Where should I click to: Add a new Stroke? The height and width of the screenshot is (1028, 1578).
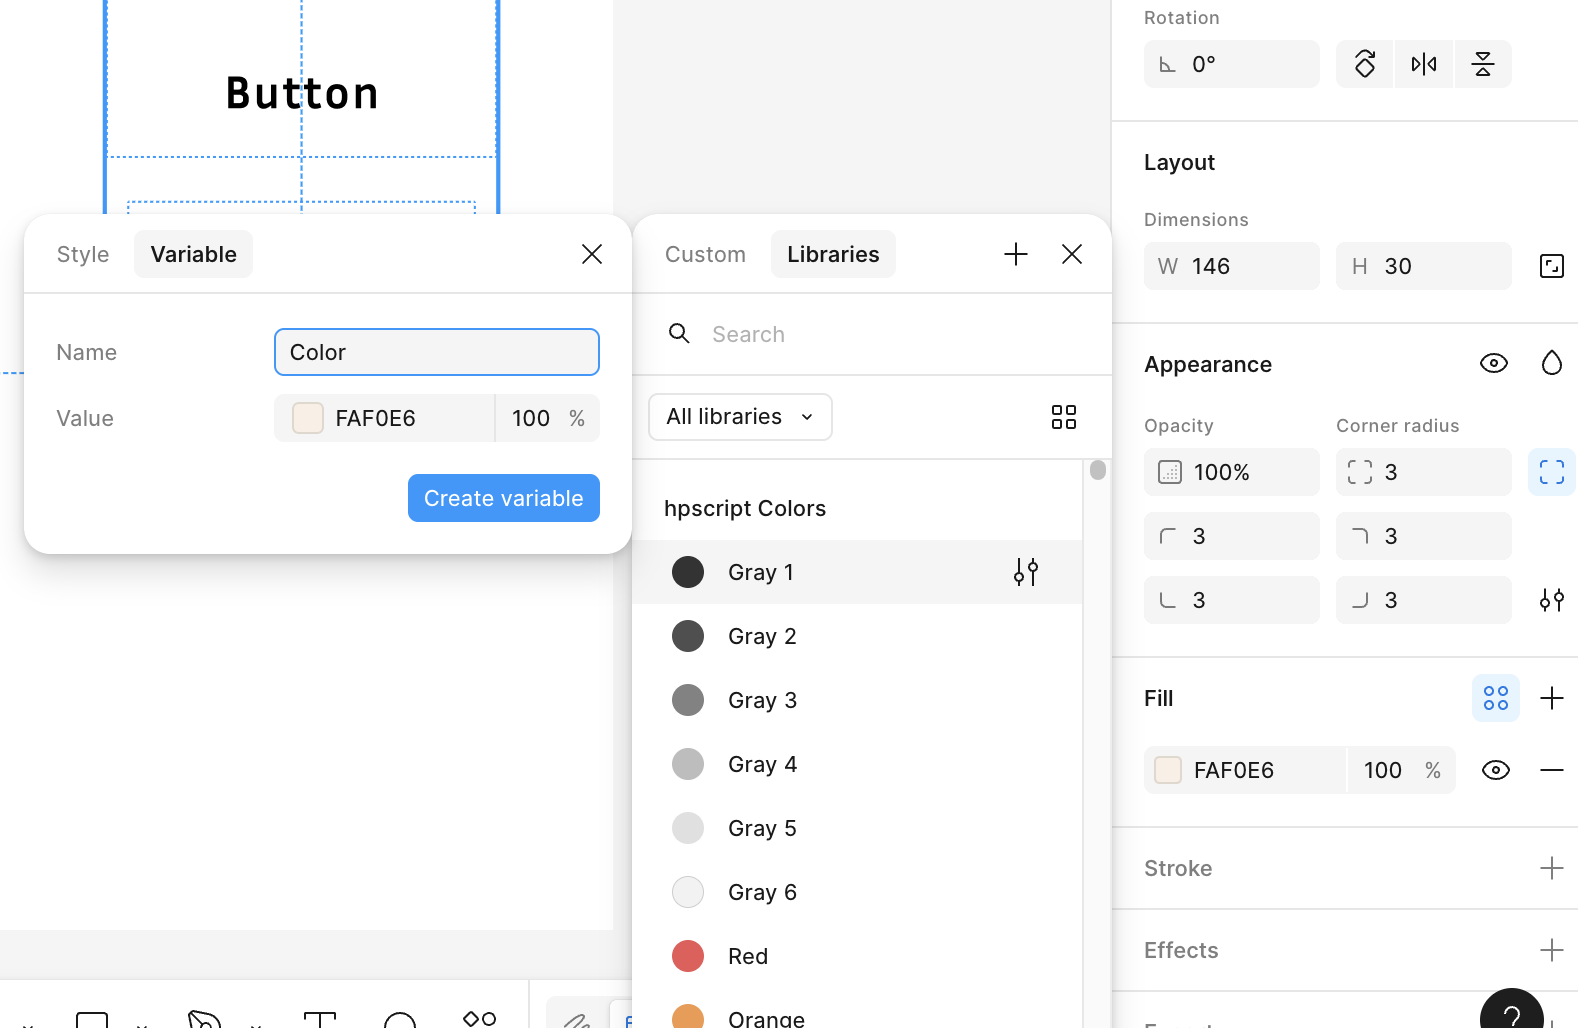click(1551, 868)
